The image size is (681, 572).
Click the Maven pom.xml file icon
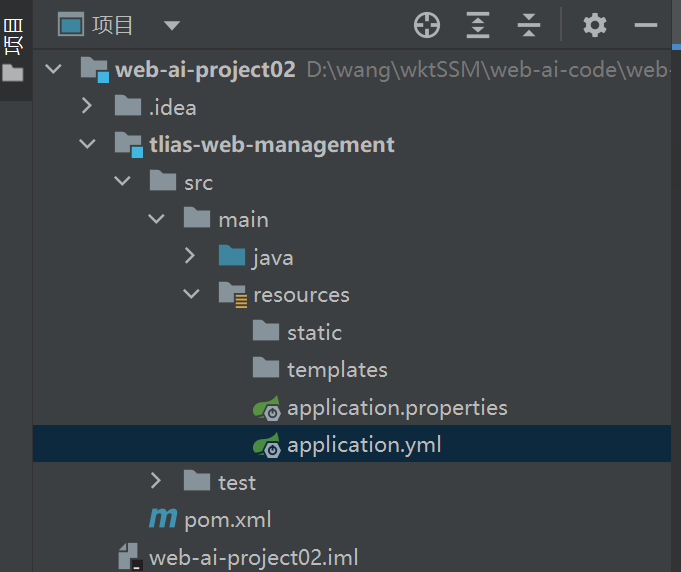(x=162, y=519)
